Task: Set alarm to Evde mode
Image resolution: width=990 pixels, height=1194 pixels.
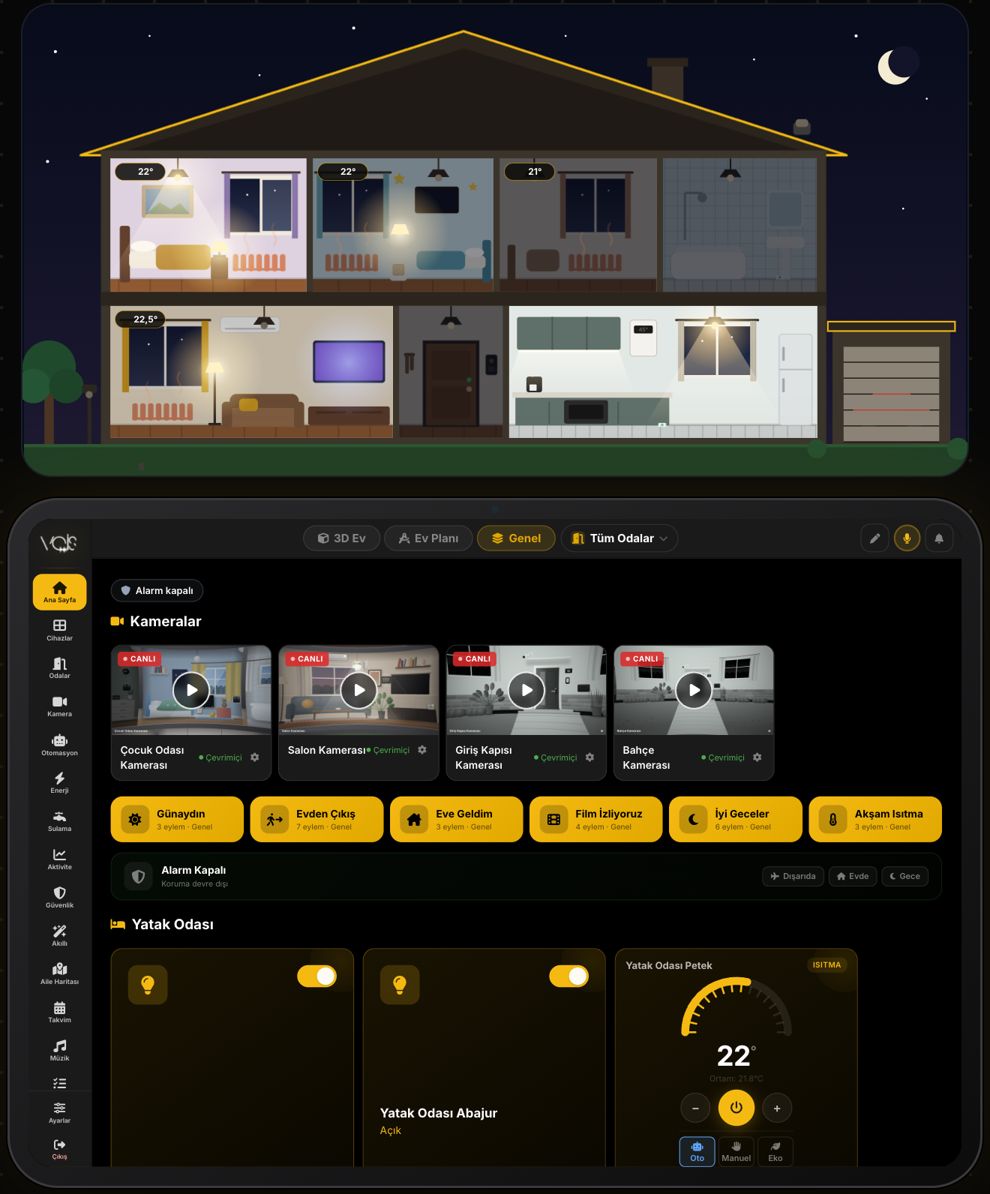Action: pyautogui.click(x=853, y=876)
